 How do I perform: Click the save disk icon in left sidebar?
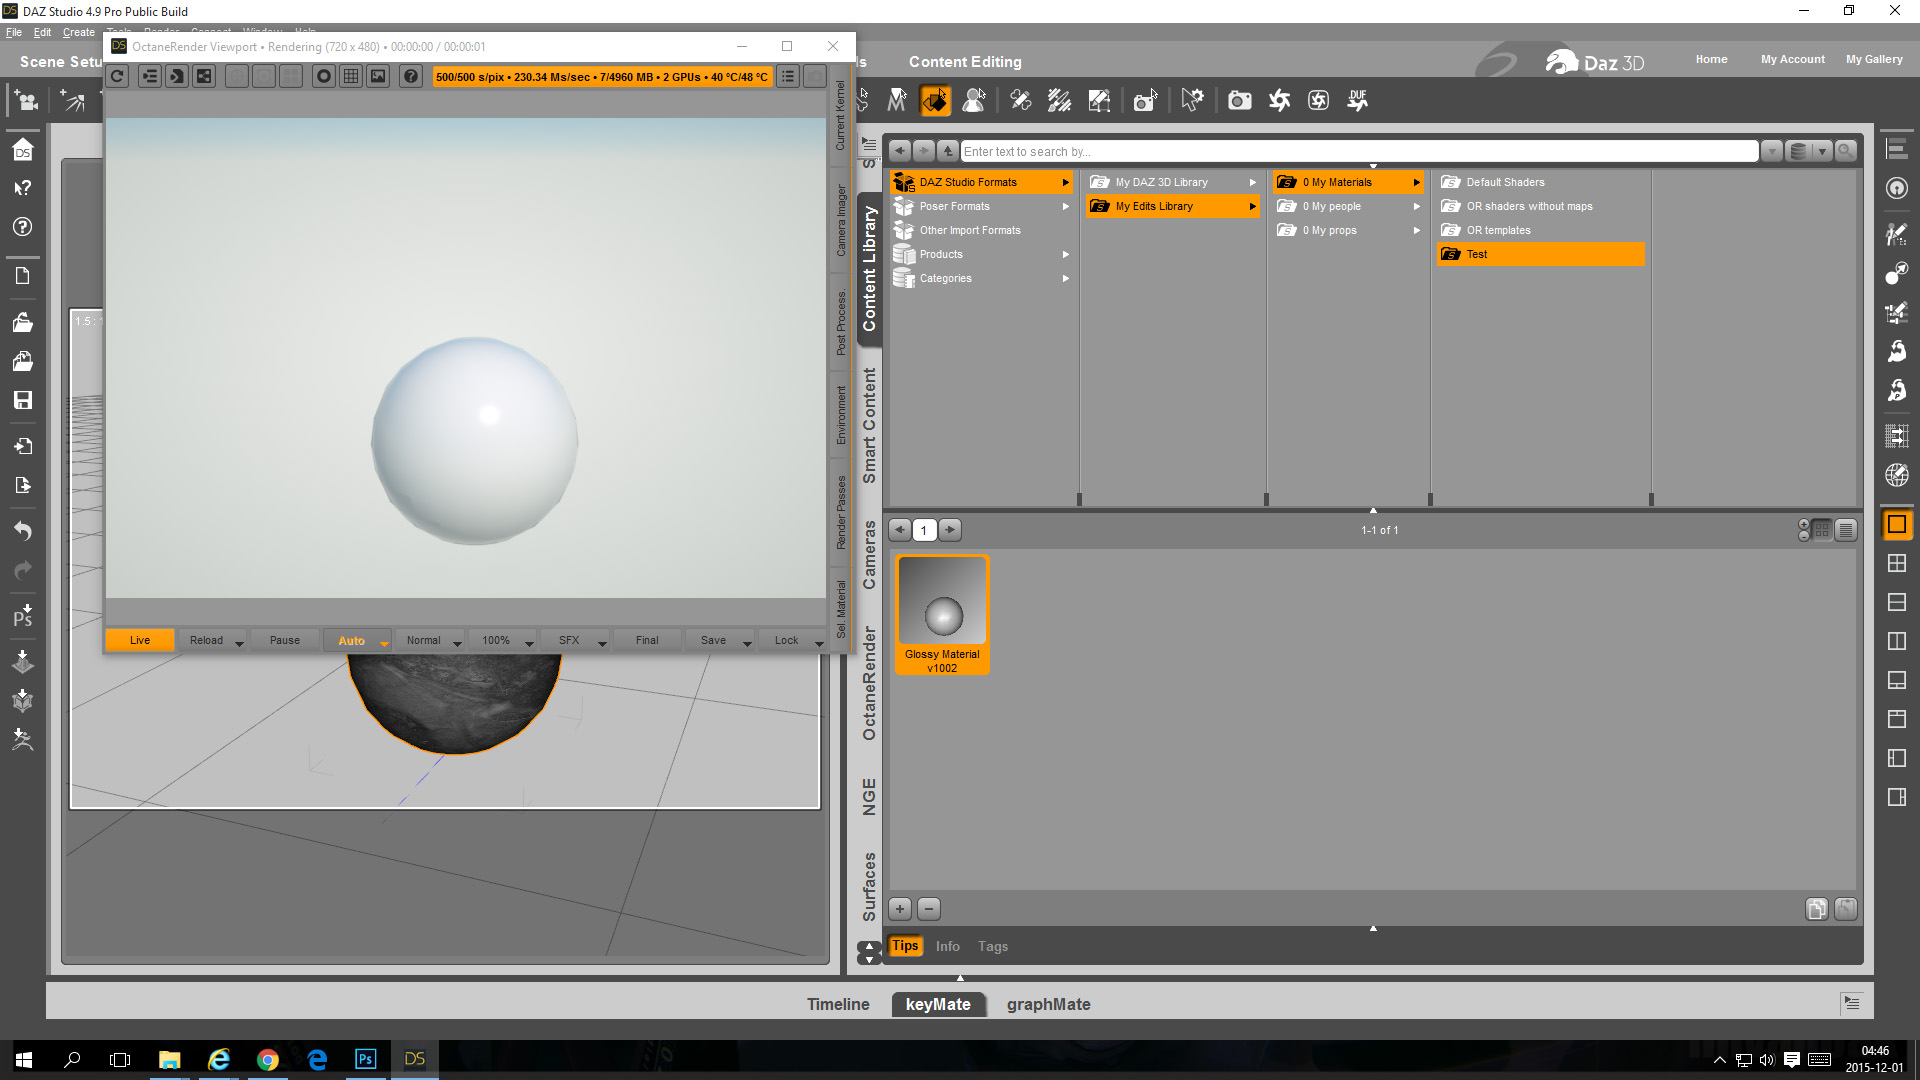(23, 400)
